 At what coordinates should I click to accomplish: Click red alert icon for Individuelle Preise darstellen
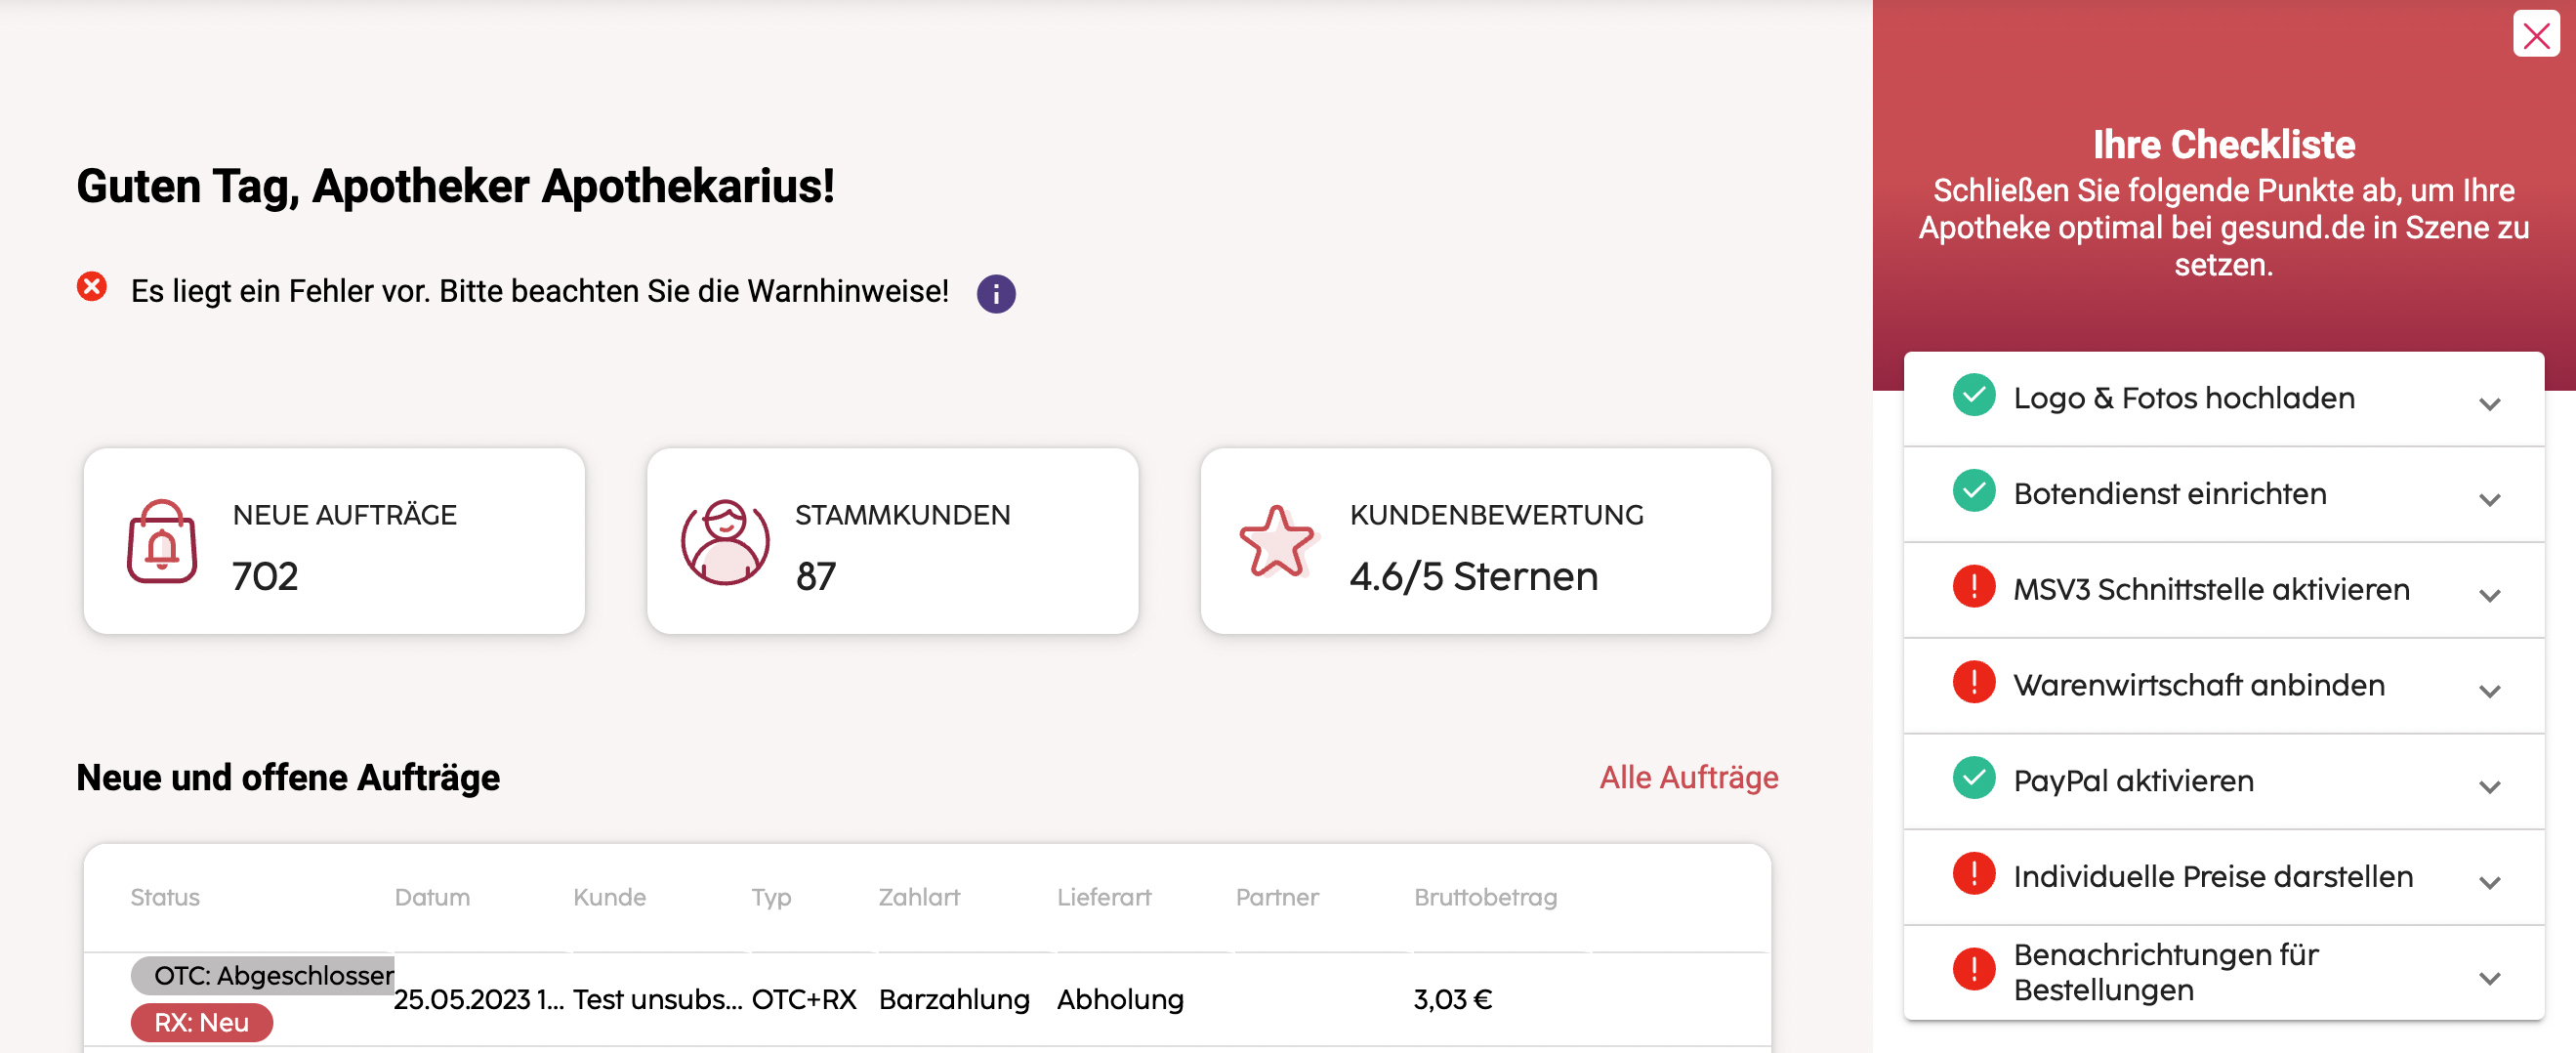tap(1973, 874)
